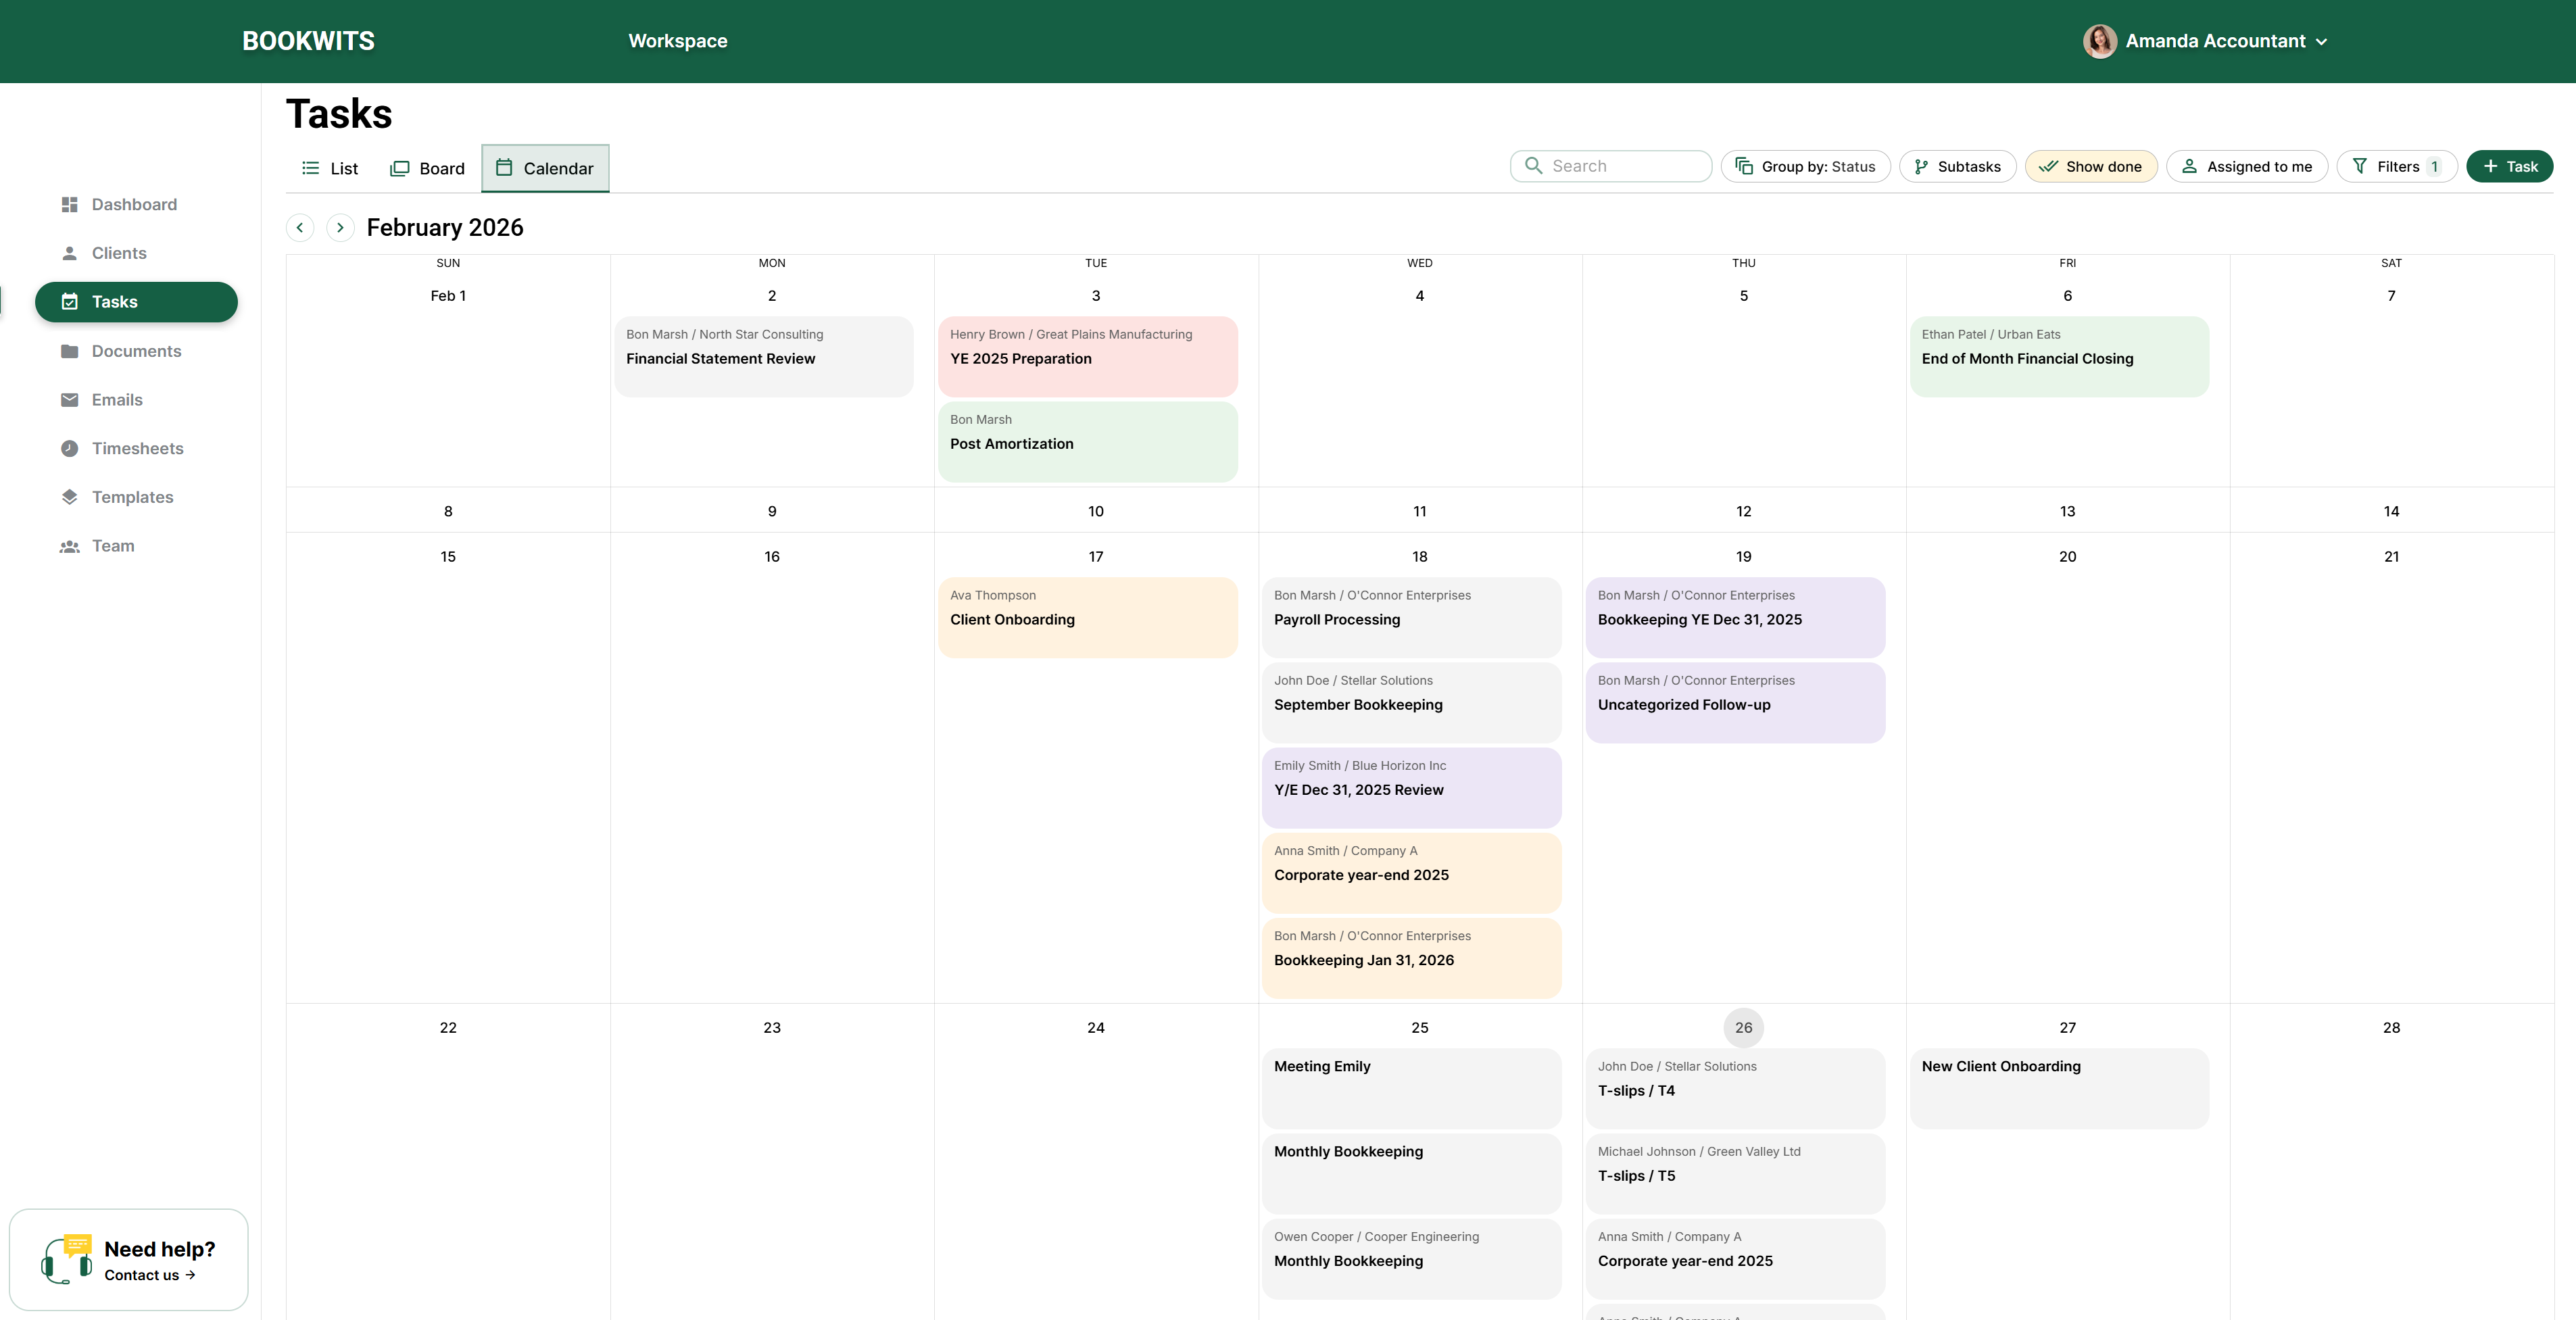Click the Templates layers icon
The width and height of the screenshot is (2576, 1320).
[x=69, y=497]
